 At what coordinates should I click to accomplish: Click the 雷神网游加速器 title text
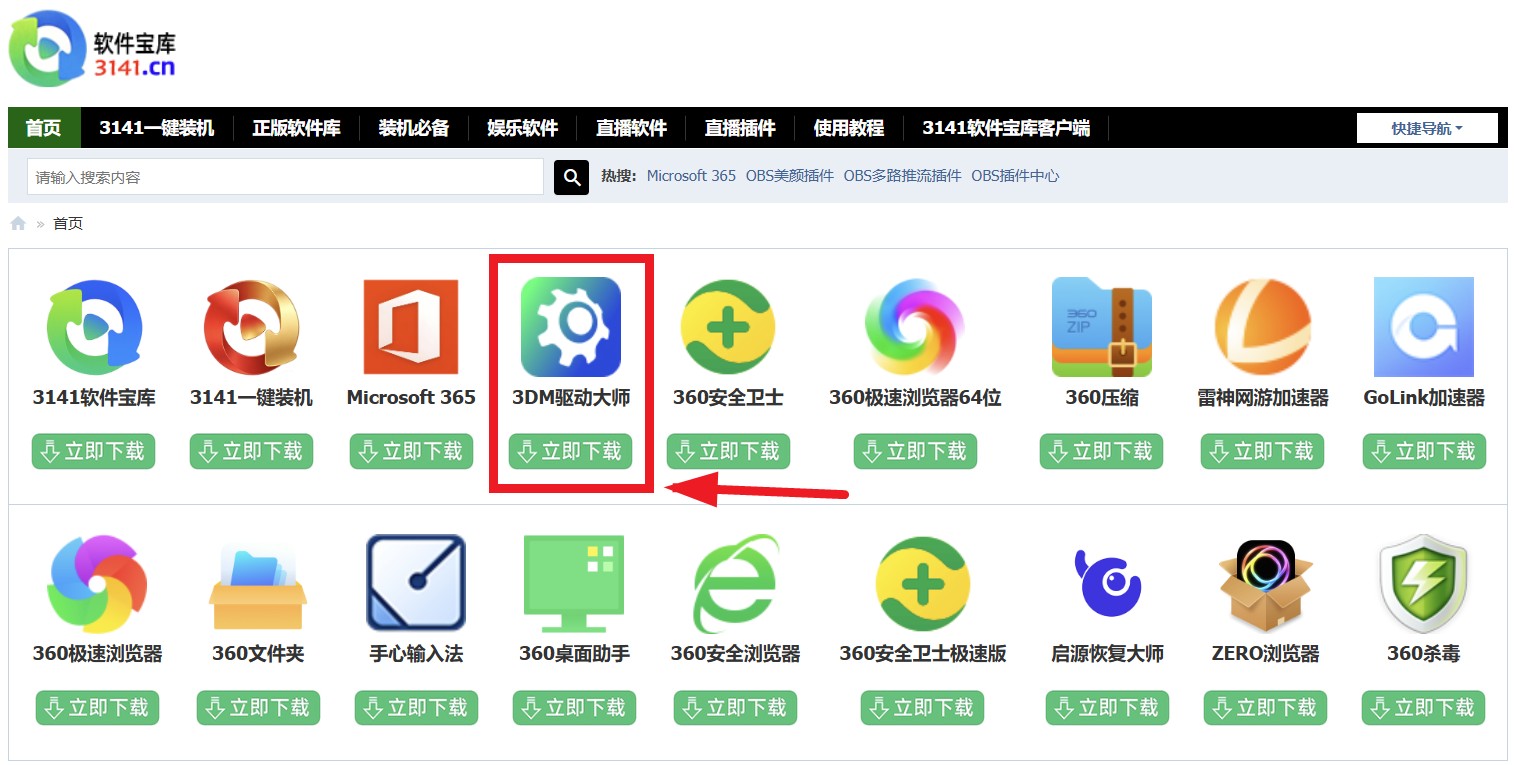click(x=1262, y=398)
